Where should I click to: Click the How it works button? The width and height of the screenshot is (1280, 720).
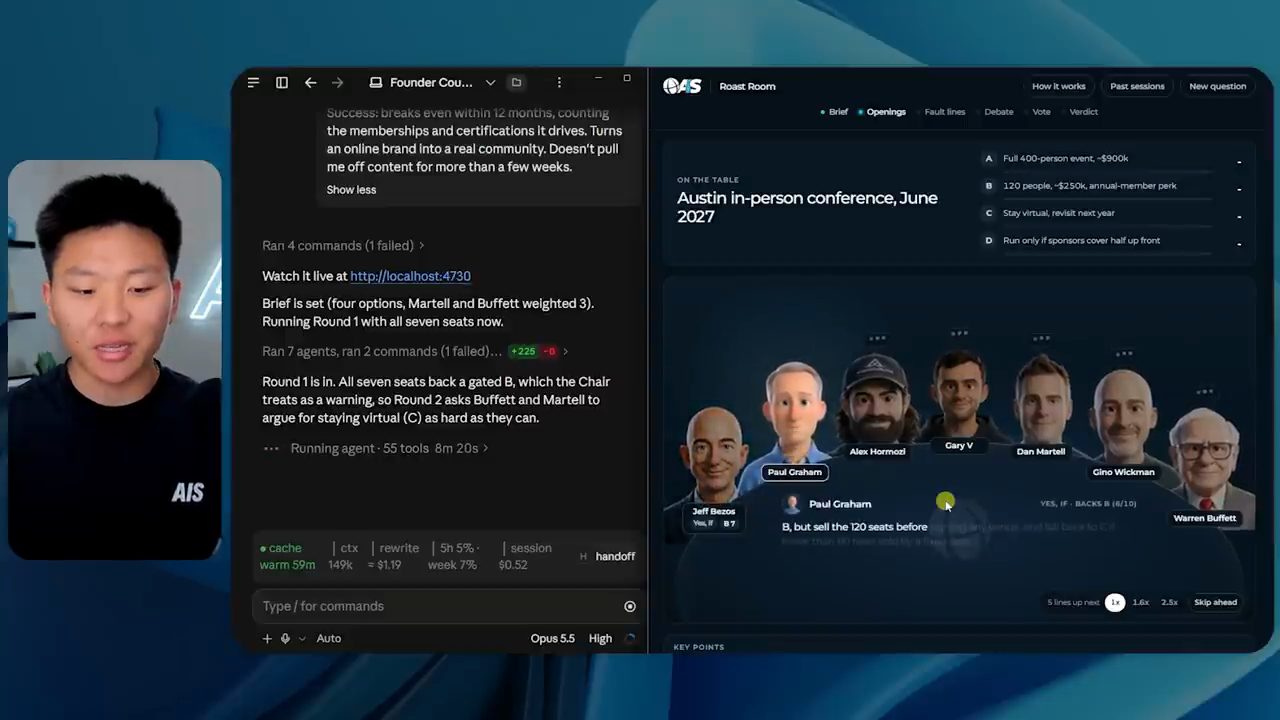(x=1058, y=86)
